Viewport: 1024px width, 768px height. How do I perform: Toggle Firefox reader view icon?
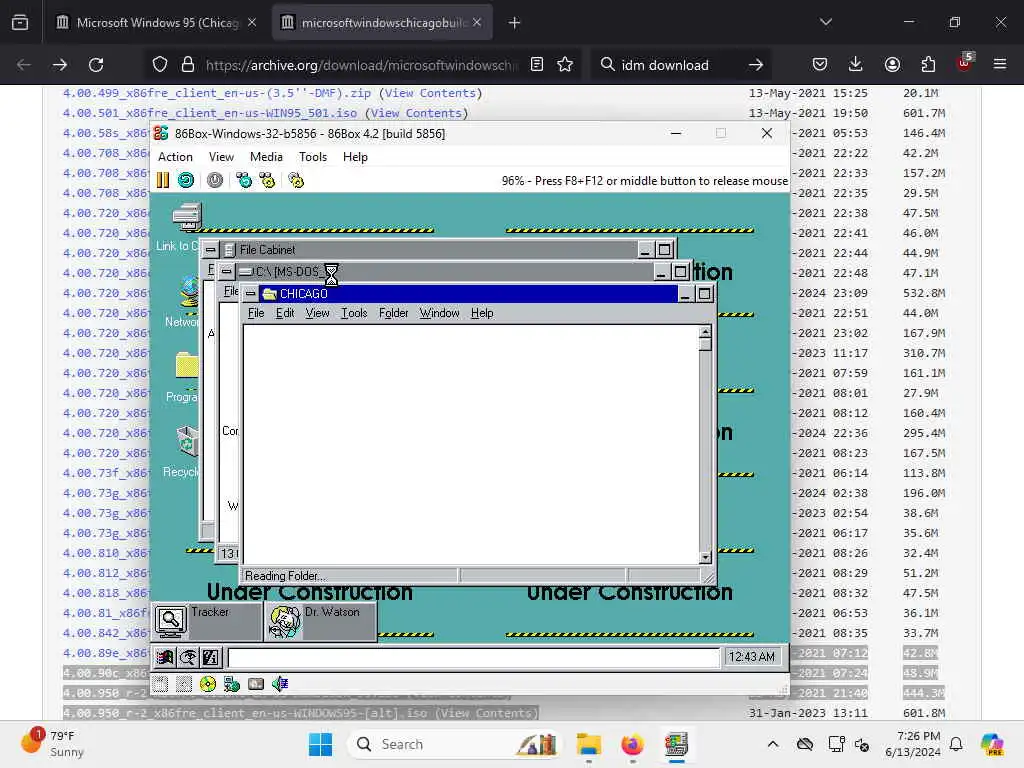point(537,65)
